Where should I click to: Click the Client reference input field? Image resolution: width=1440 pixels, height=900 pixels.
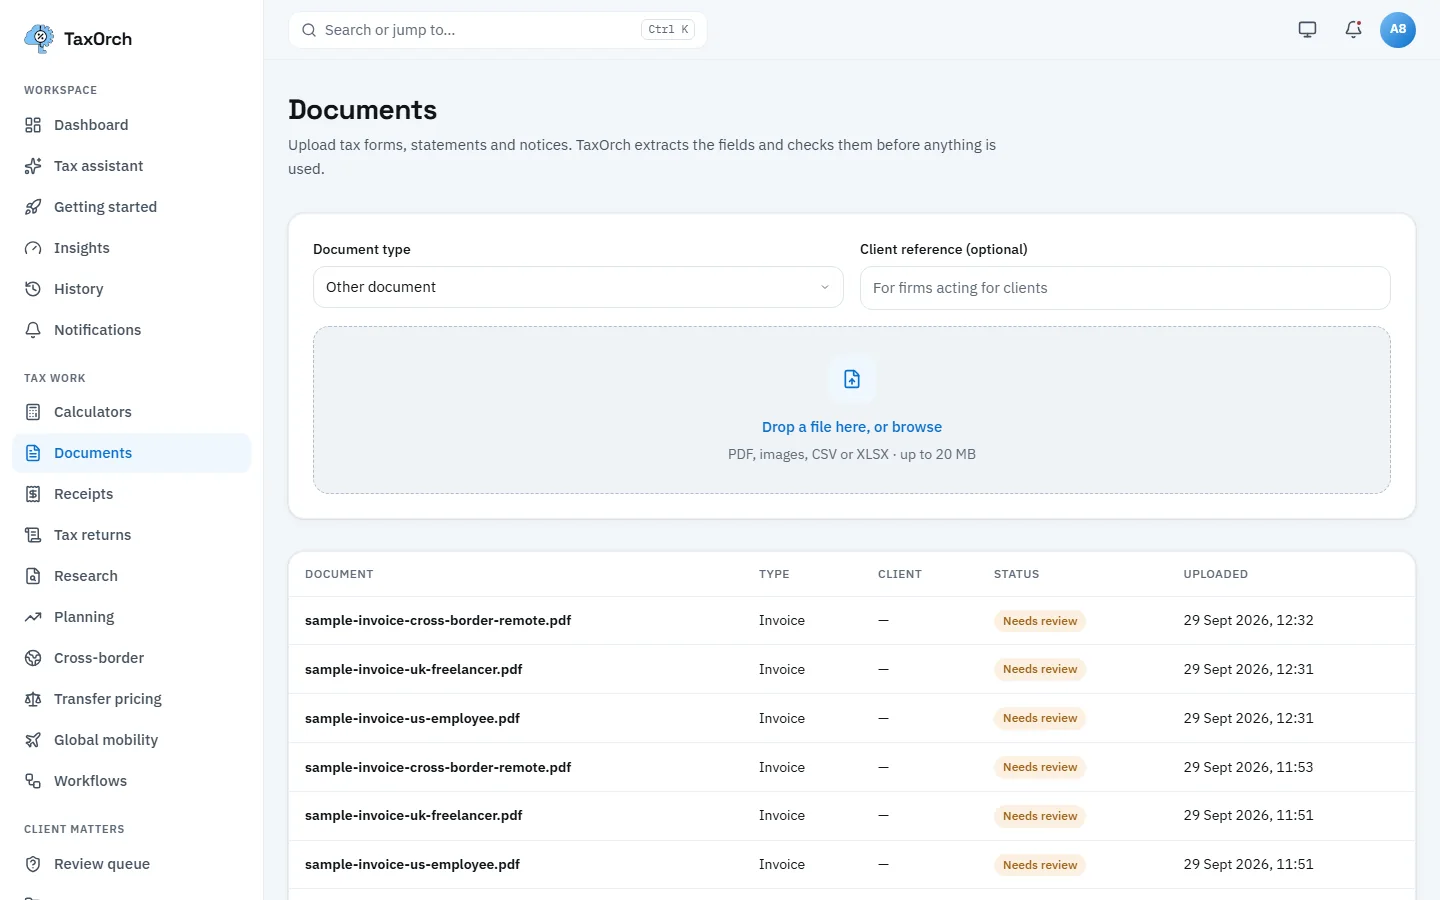tap(1125, 288)
